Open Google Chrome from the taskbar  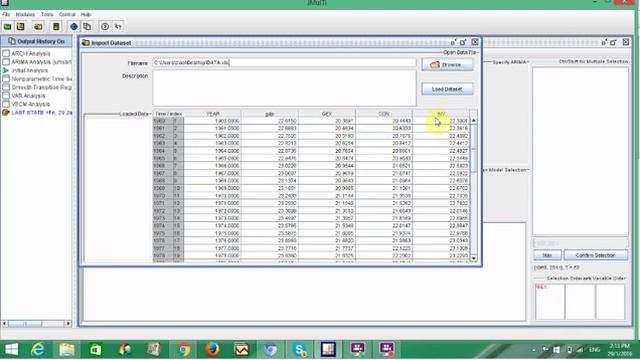click(x=183, y=349)
